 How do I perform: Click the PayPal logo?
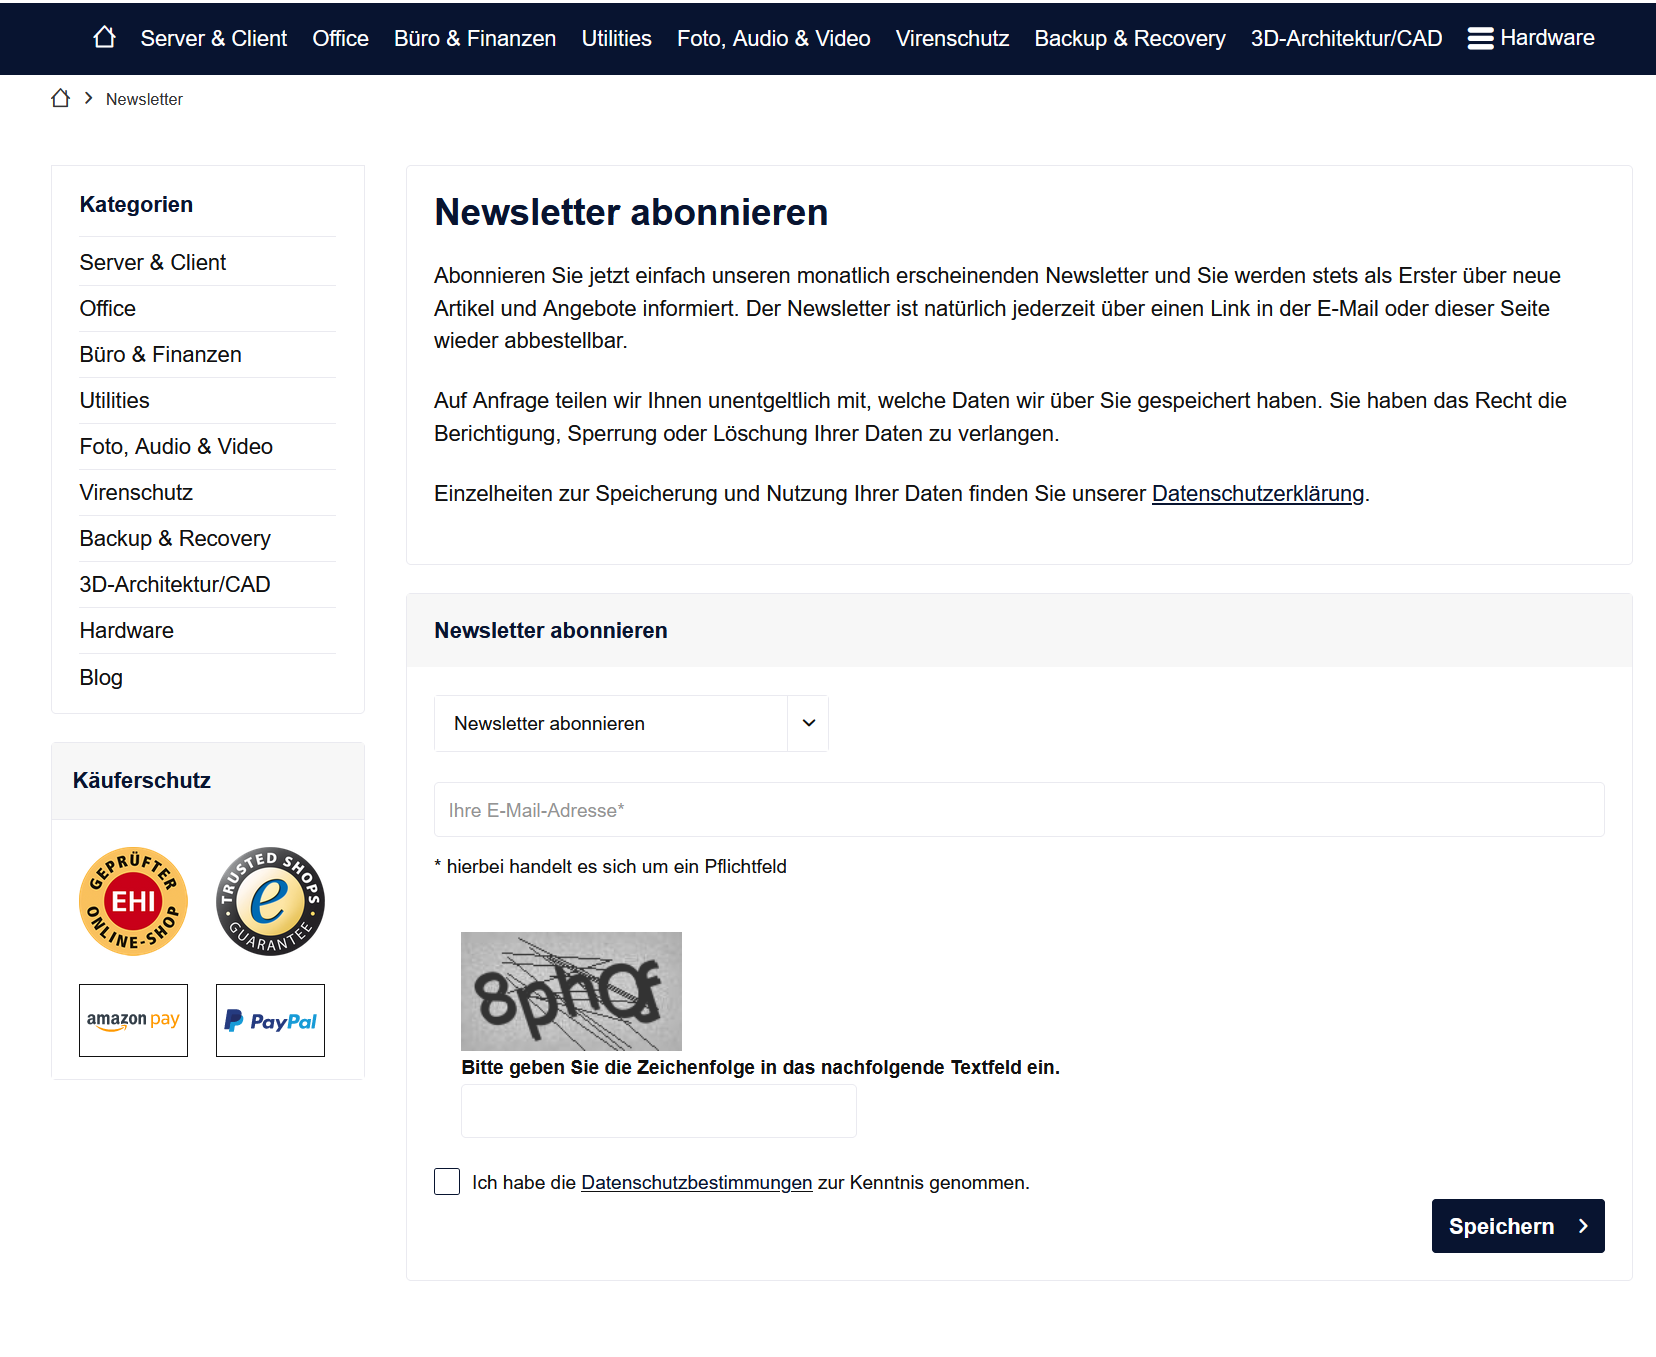coord(270,1020)
